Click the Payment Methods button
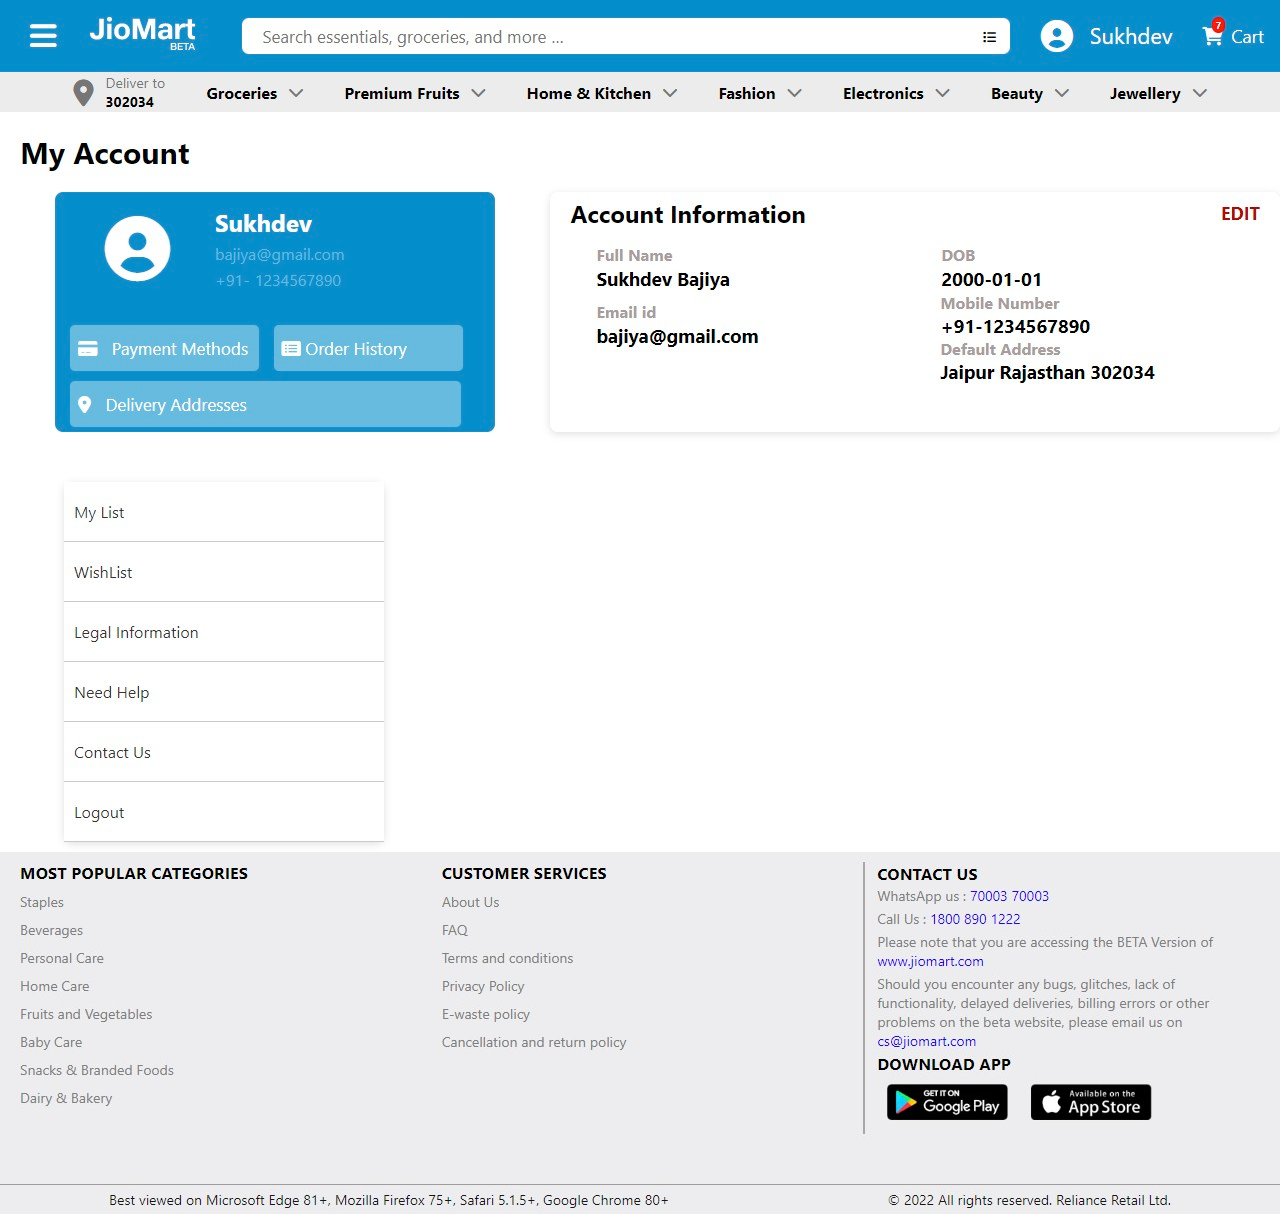Screen dimensions: 1280x1214 [164, 348]
